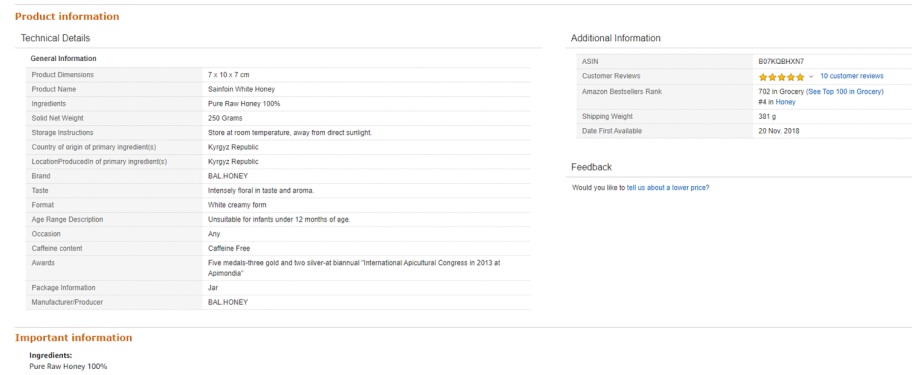Select the ASIN value B07KQBHXN7
920x375 pixels.
click(781, 62)
